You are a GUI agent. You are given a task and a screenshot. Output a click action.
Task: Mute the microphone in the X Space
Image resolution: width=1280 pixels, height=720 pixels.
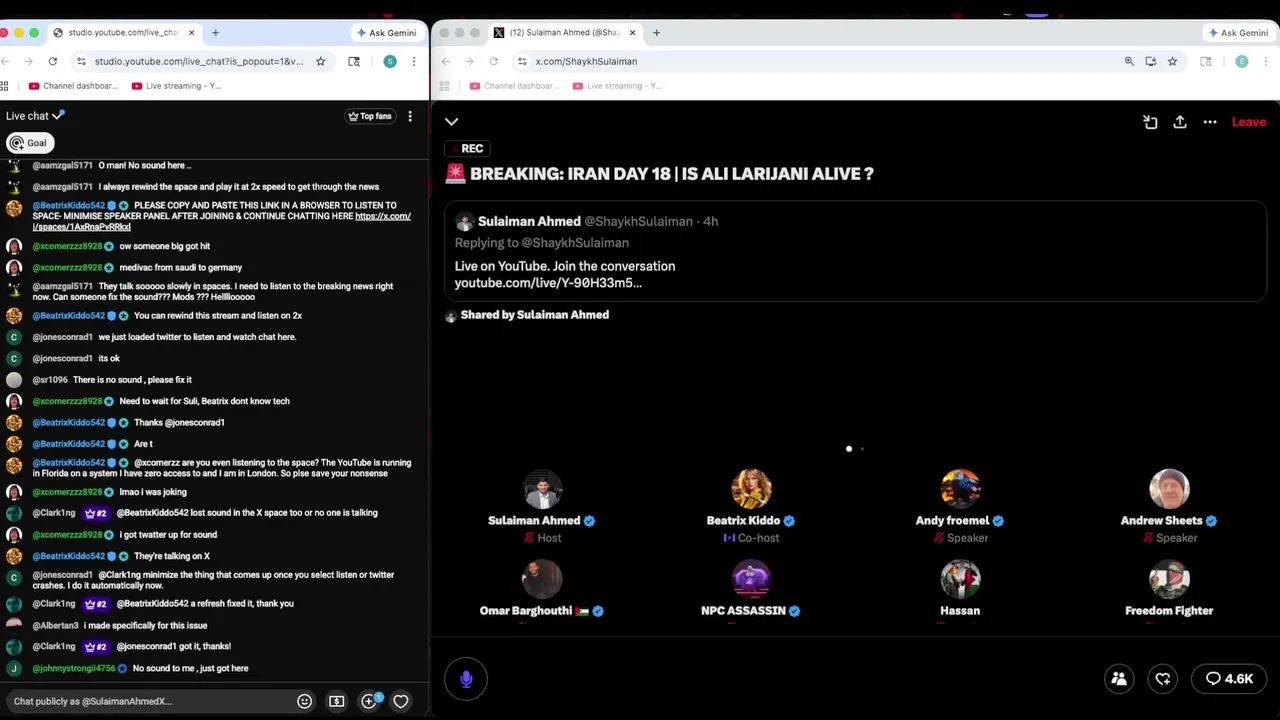[466, 679]
